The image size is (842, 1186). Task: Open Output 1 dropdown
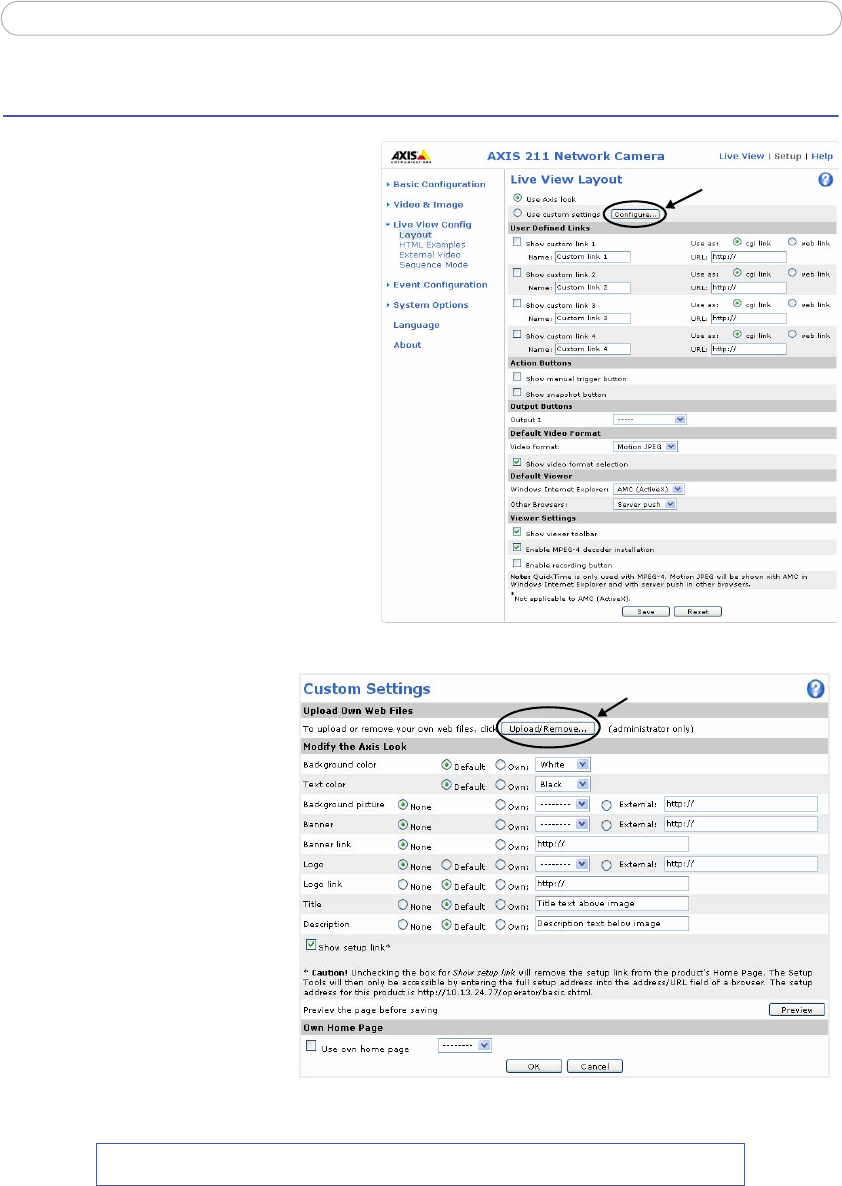[649, 419]
